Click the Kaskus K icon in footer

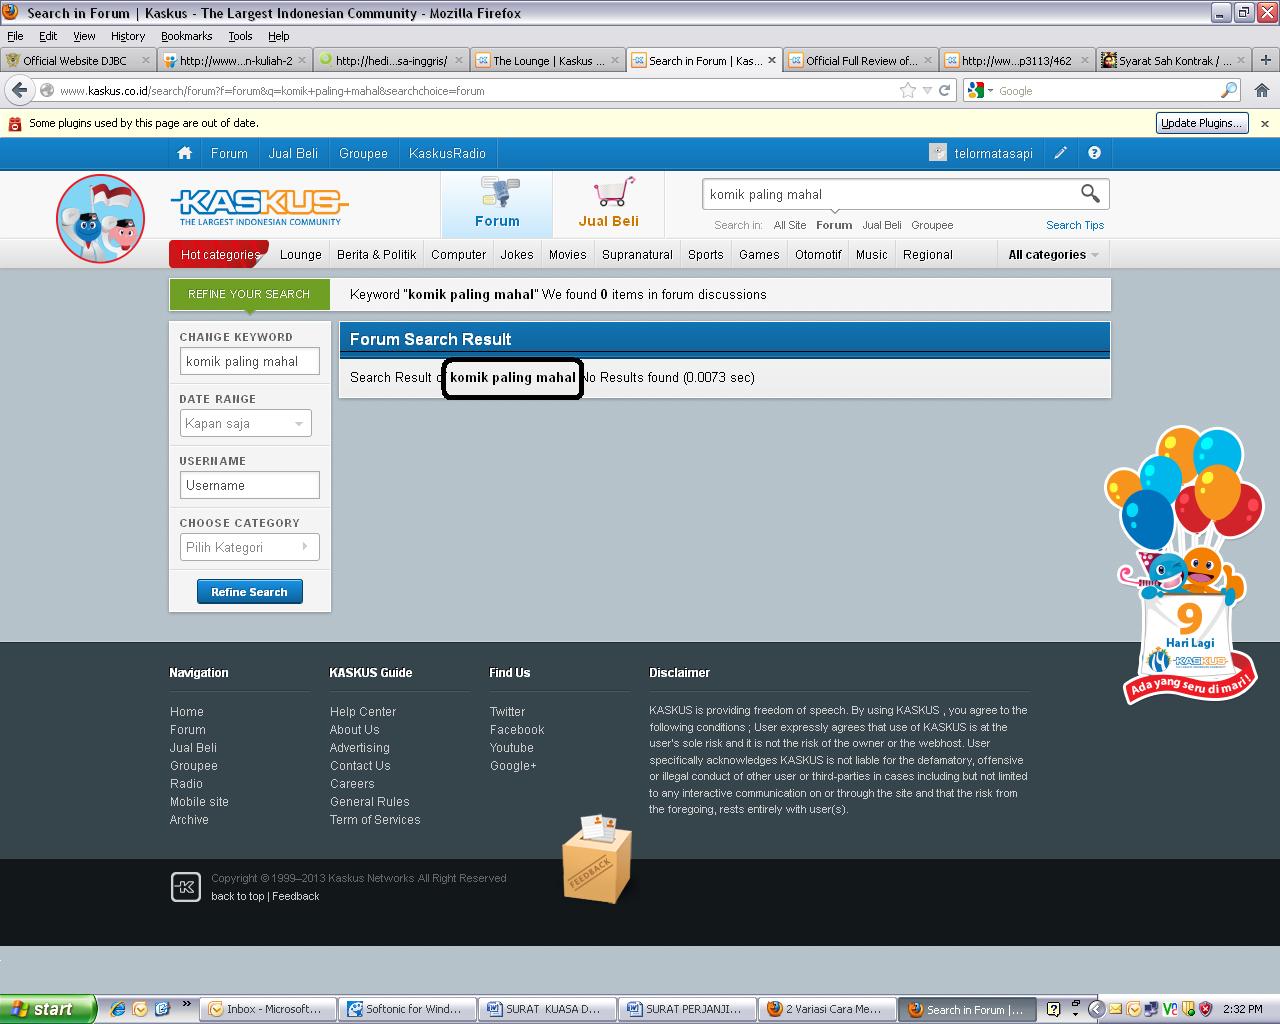(x=186, y=886)
